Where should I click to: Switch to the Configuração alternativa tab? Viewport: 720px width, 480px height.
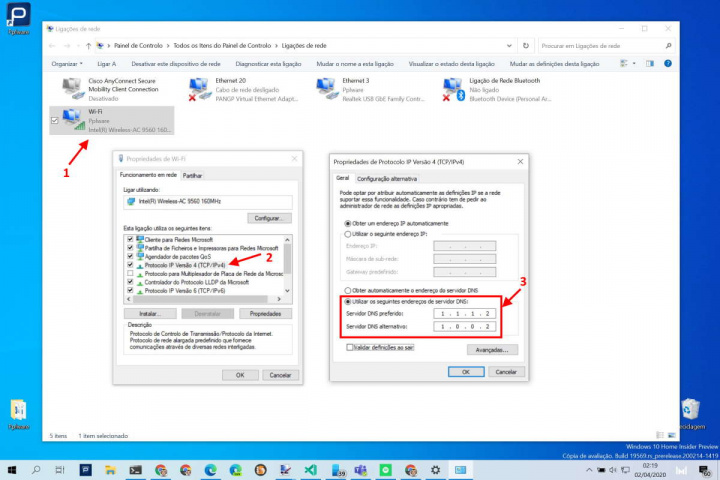[387, 179]
